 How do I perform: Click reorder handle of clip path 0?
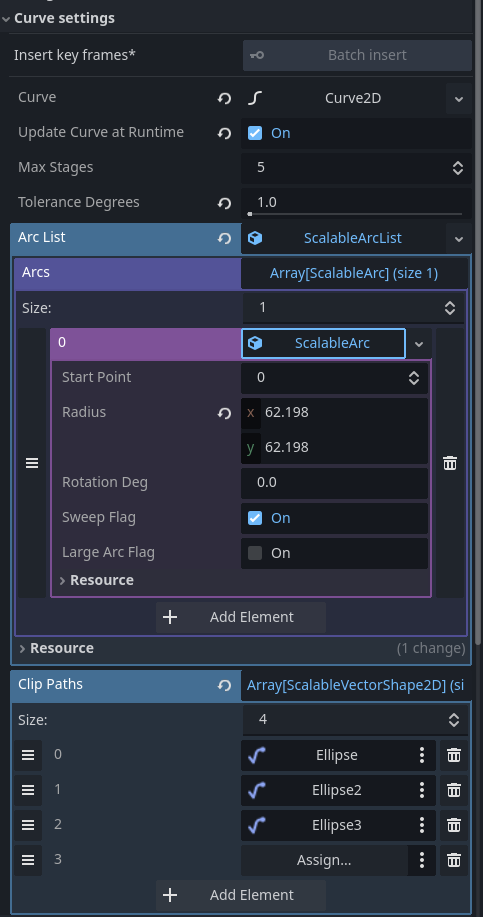pyautogui.click(x=27, y=756)
